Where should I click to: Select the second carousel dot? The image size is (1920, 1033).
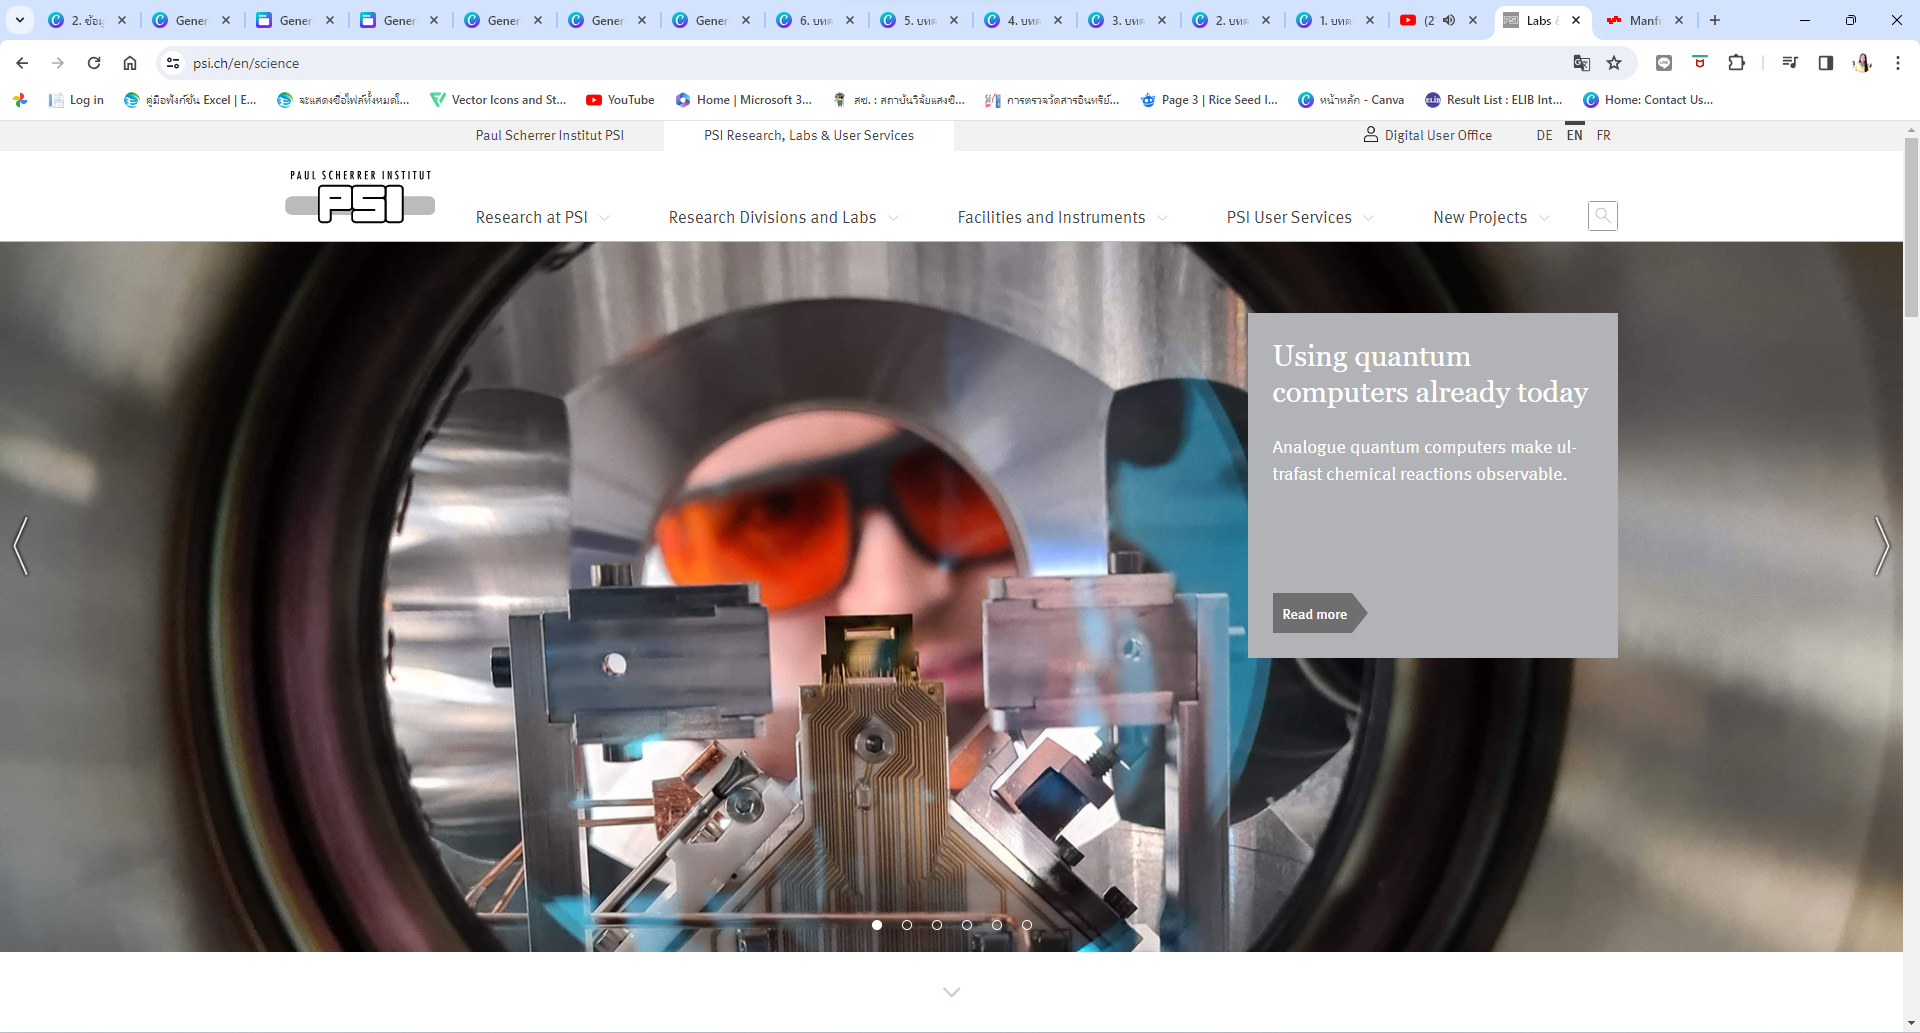click(907, 925)
